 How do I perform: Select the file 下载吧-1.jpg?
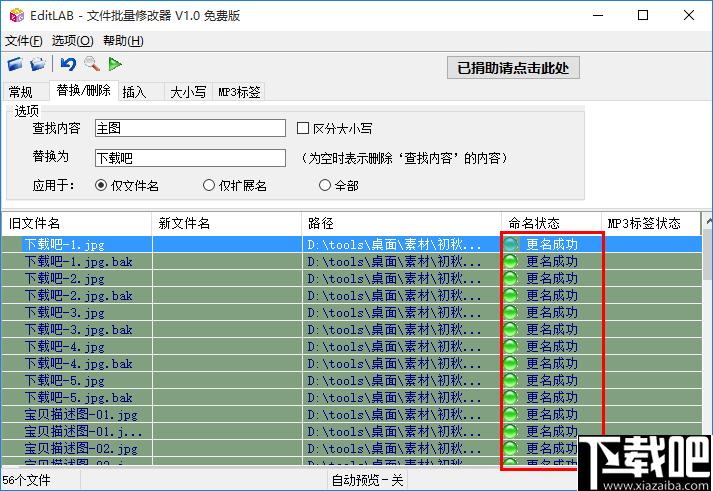65,245
